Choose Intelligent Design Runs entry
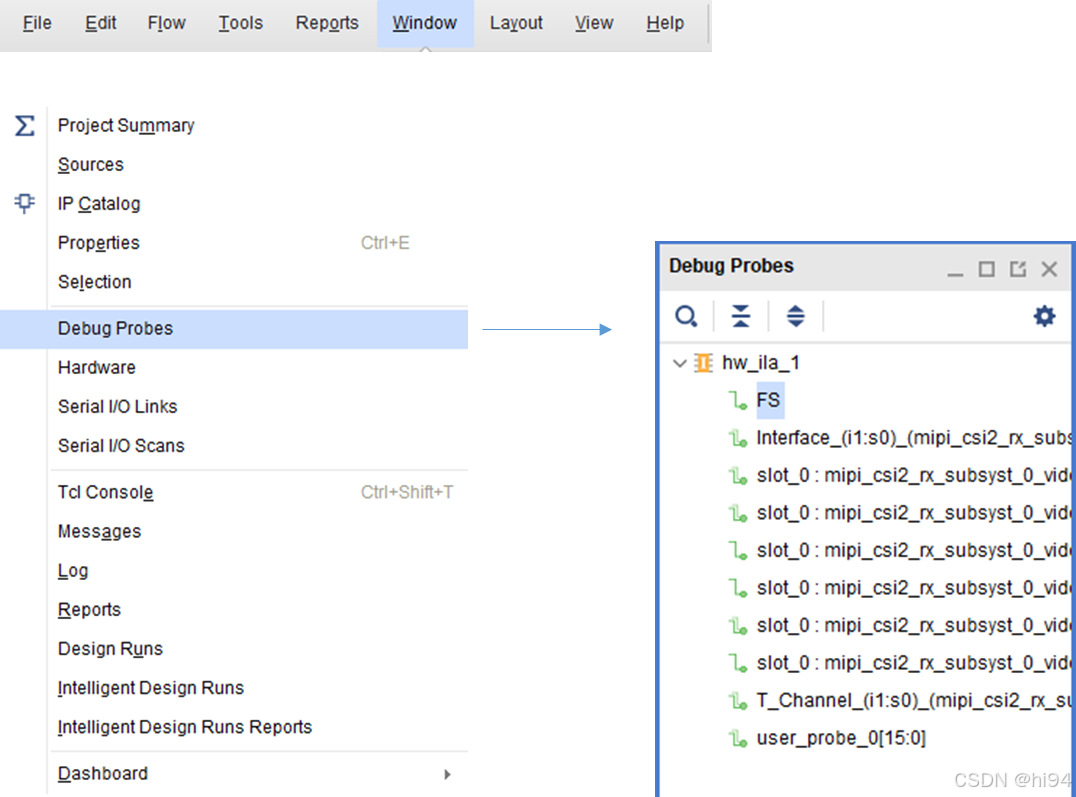The width and height of the screenshot is (1076, 797). 151,689
